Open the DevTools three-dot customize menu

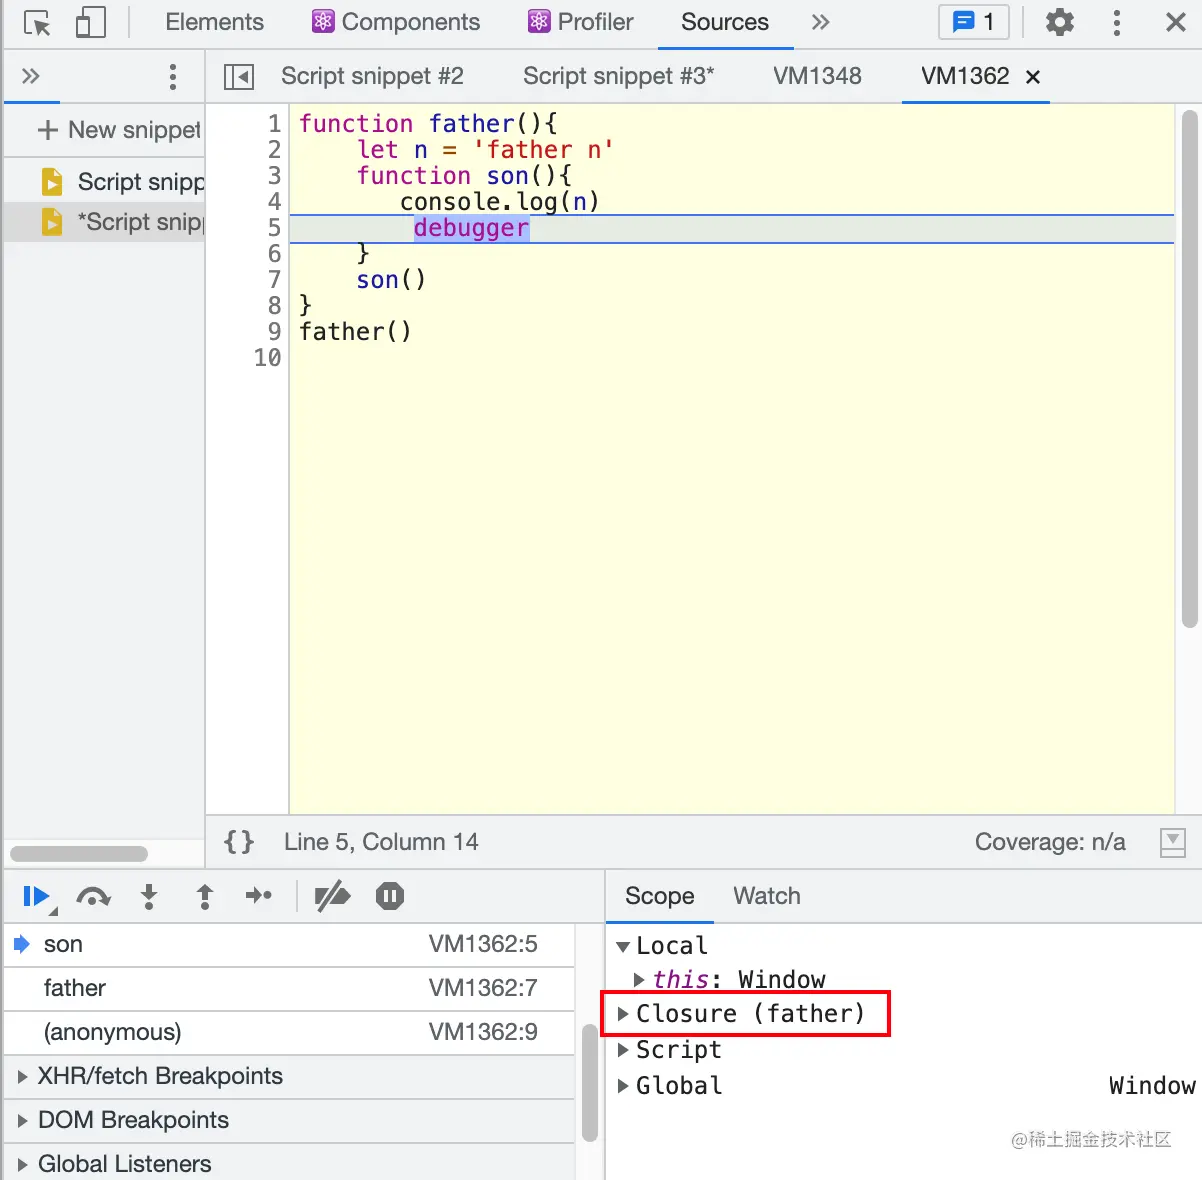click(1117, 22)
